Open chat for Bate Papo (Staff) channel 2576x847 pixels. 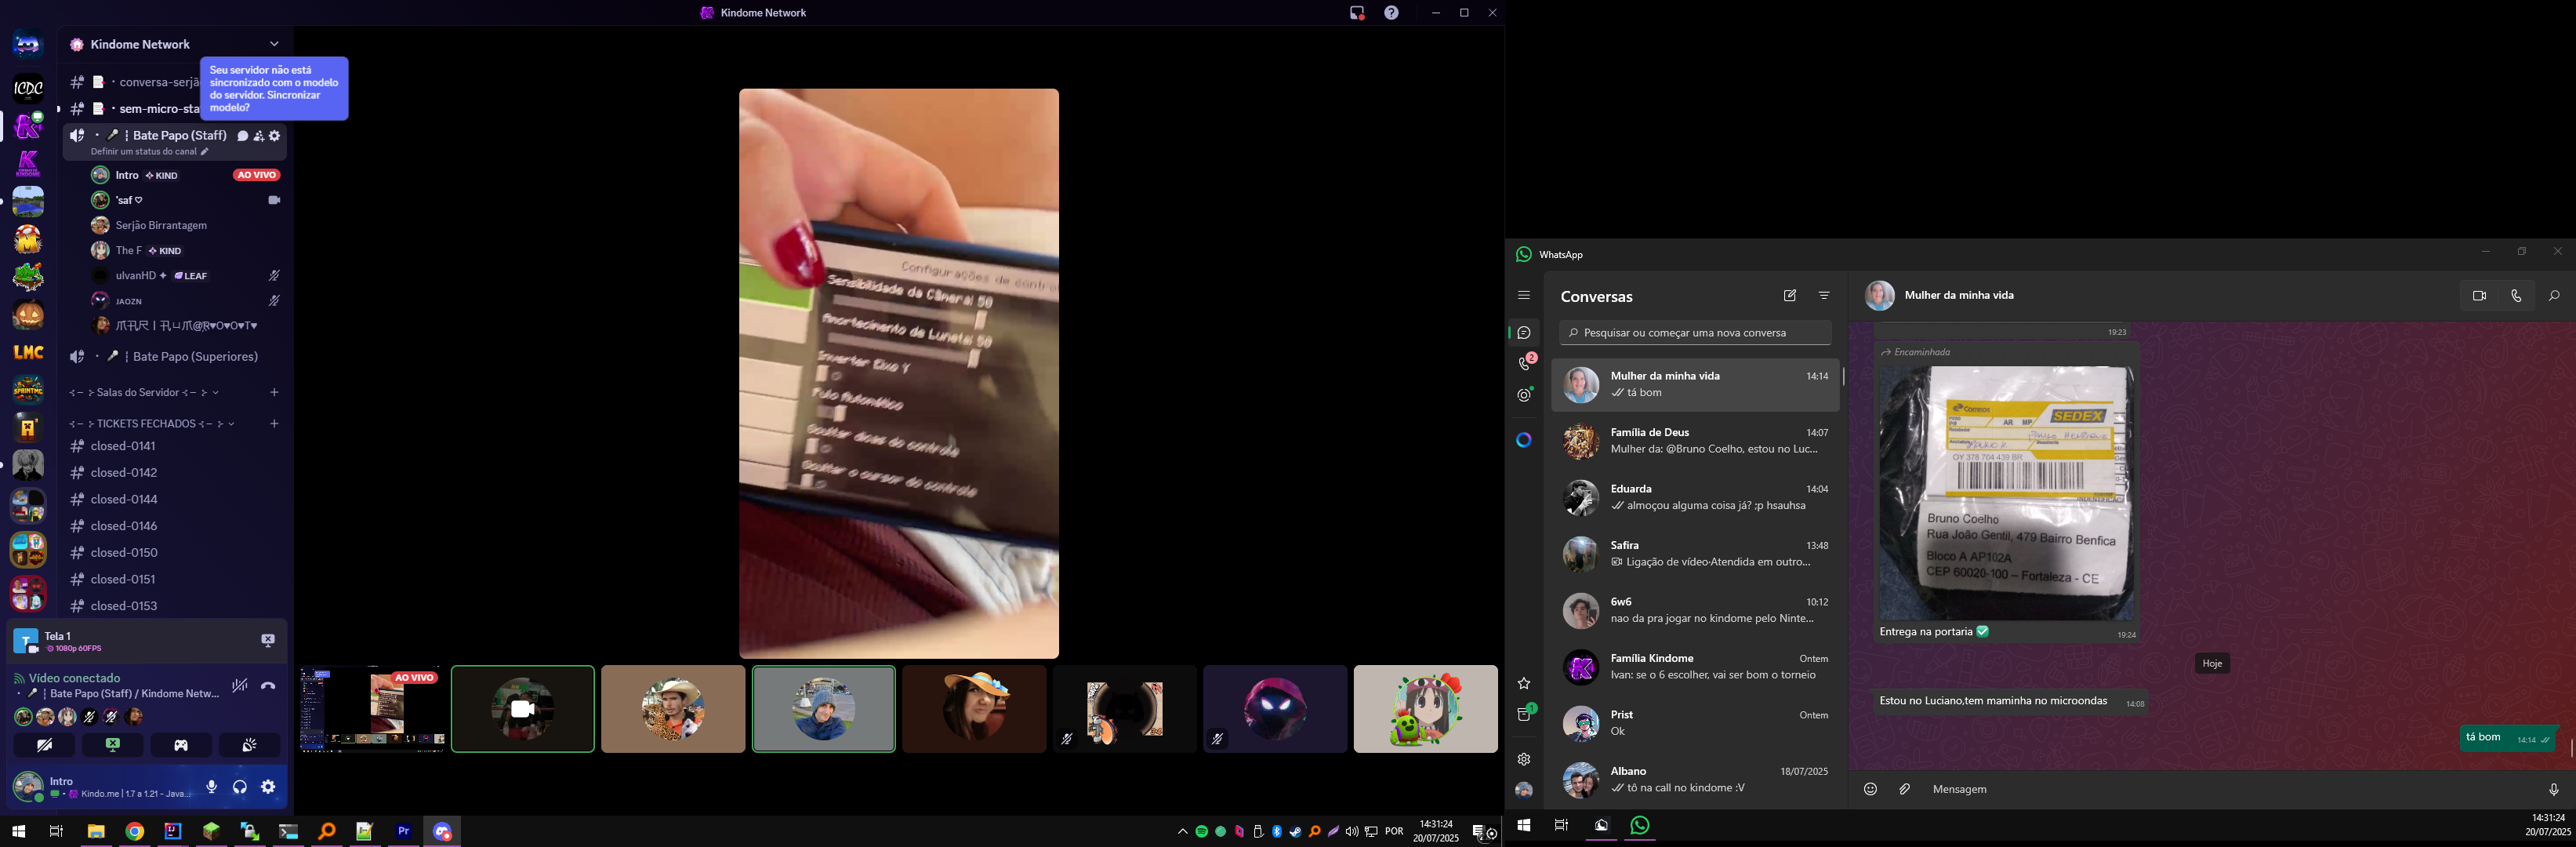(242, 136)
